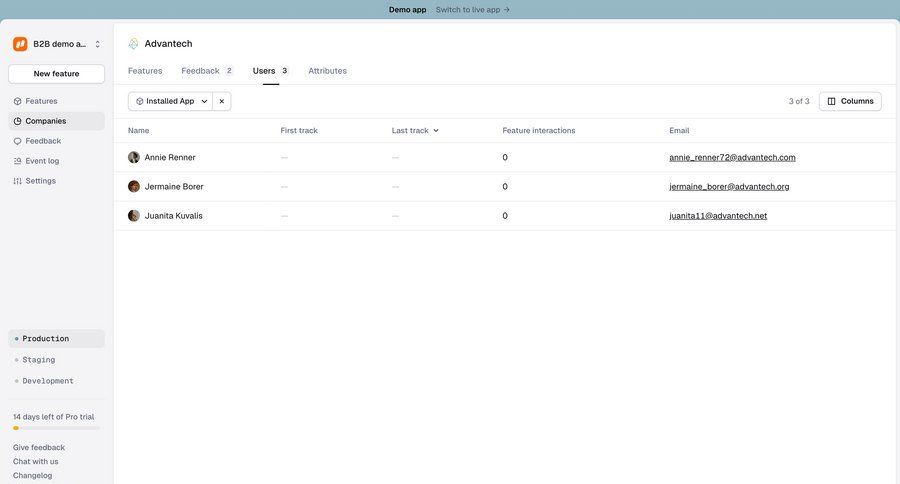The height and width of the screenshot is (484, 900).
Task: Click email jermaine_borer@advantech.org
Action: (x=729, y=187)
